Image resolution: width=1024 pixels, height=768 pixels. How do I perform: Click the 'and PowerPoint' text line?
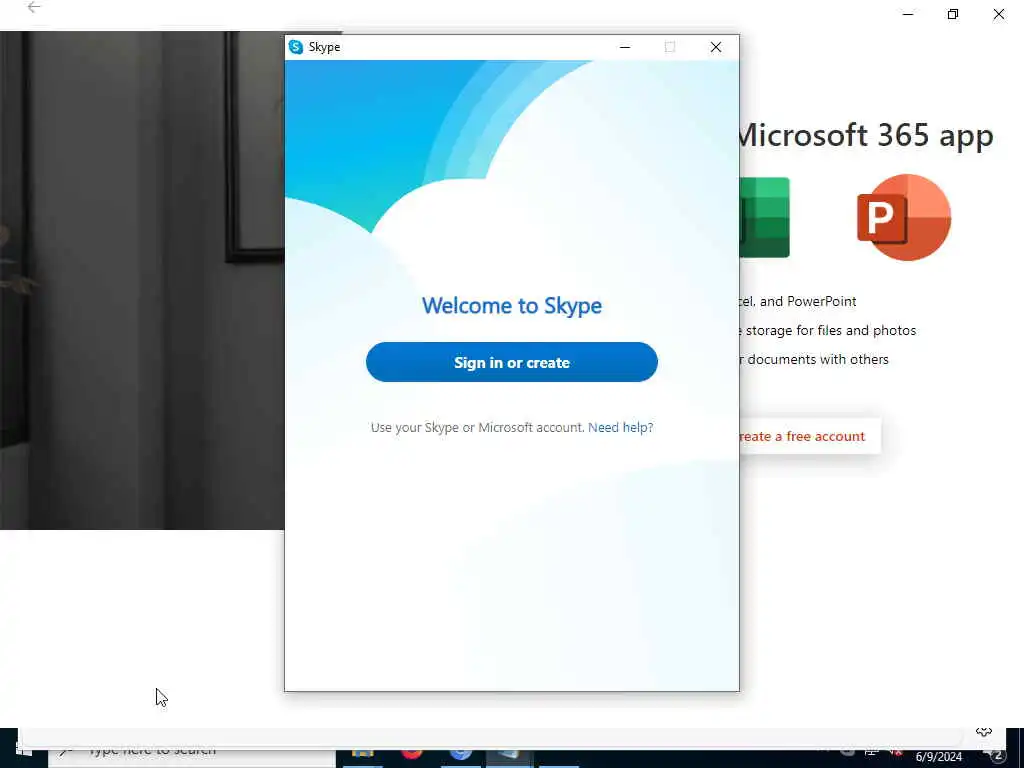pos(798,301)
